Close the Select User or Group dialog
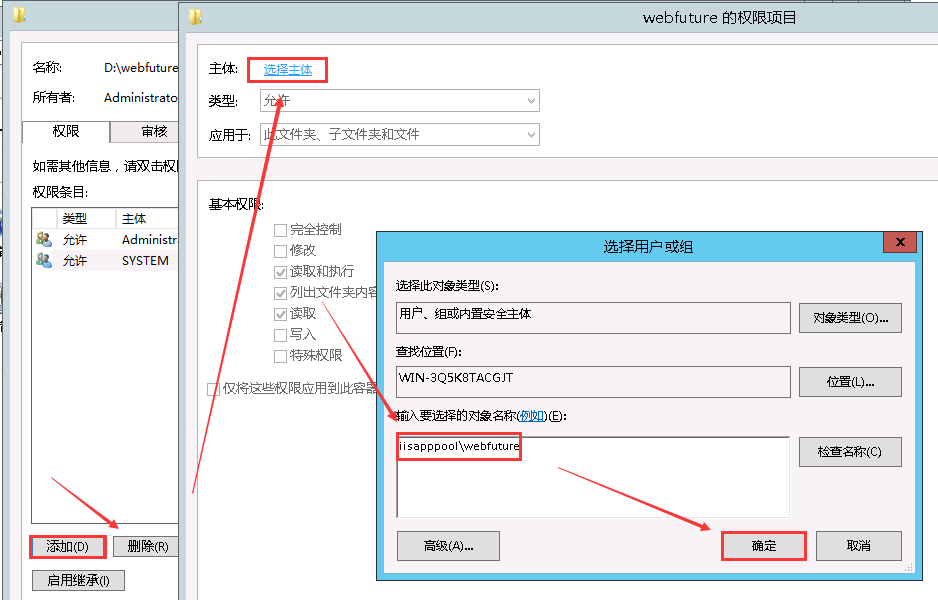938x600 pixels. (901, 243)
